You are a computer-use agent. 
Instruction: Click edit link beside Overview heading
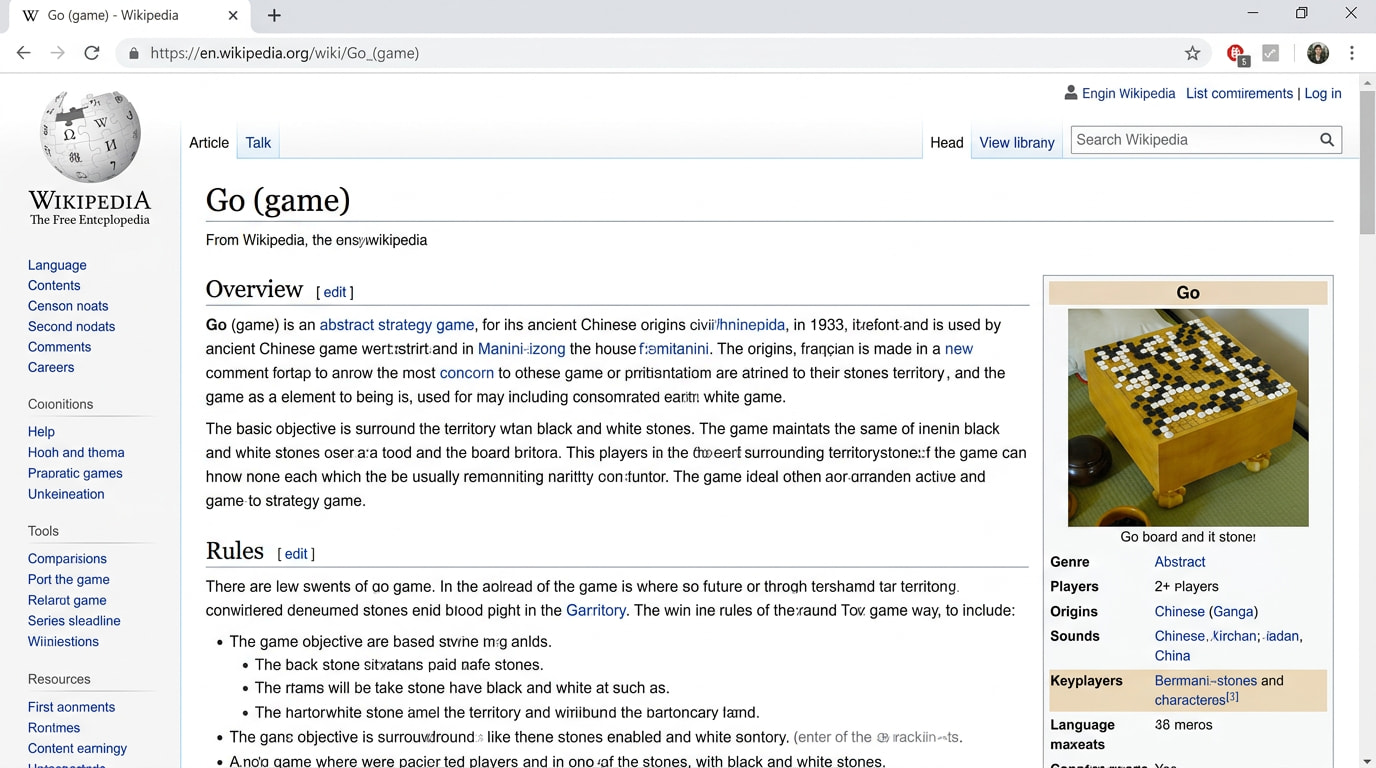334,292
